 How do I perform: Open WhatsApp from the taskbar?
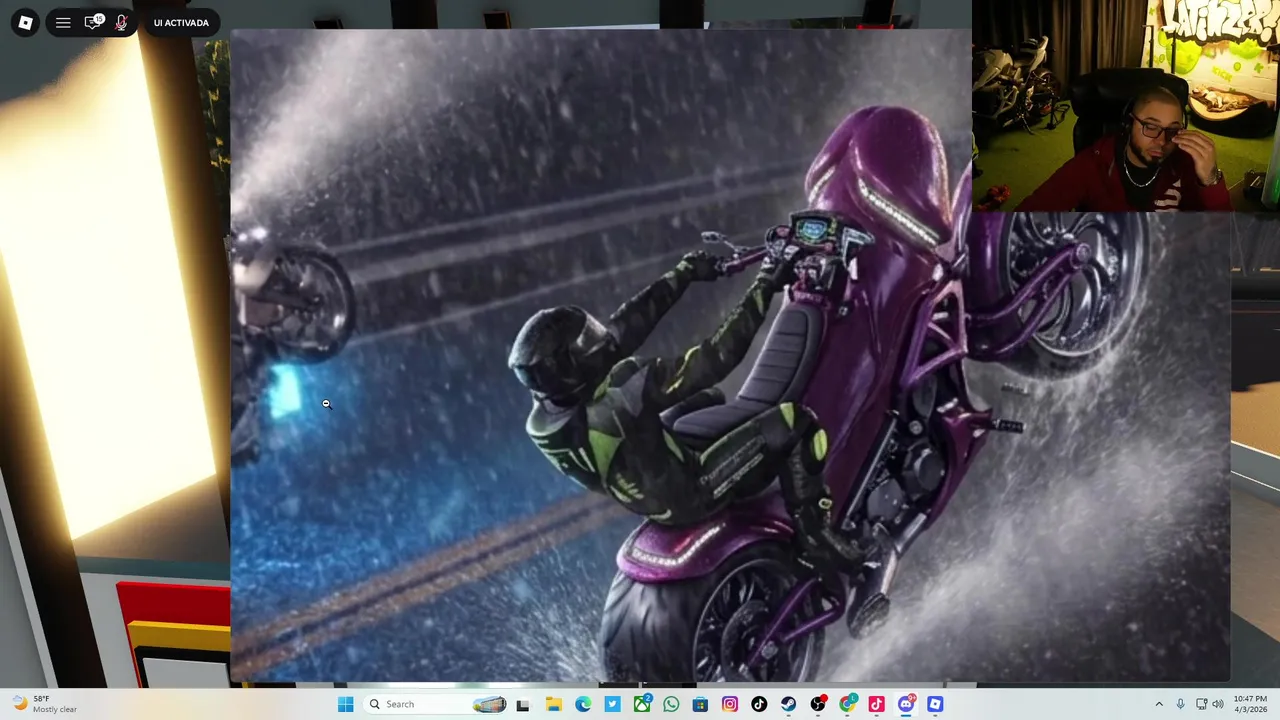tap(671, 704)
